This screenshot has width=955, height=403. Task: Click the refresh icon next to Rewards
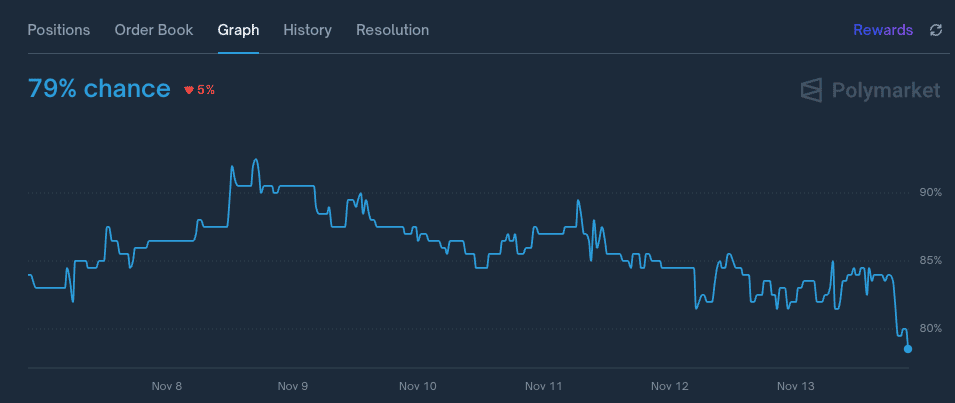(x=936, y=30)
